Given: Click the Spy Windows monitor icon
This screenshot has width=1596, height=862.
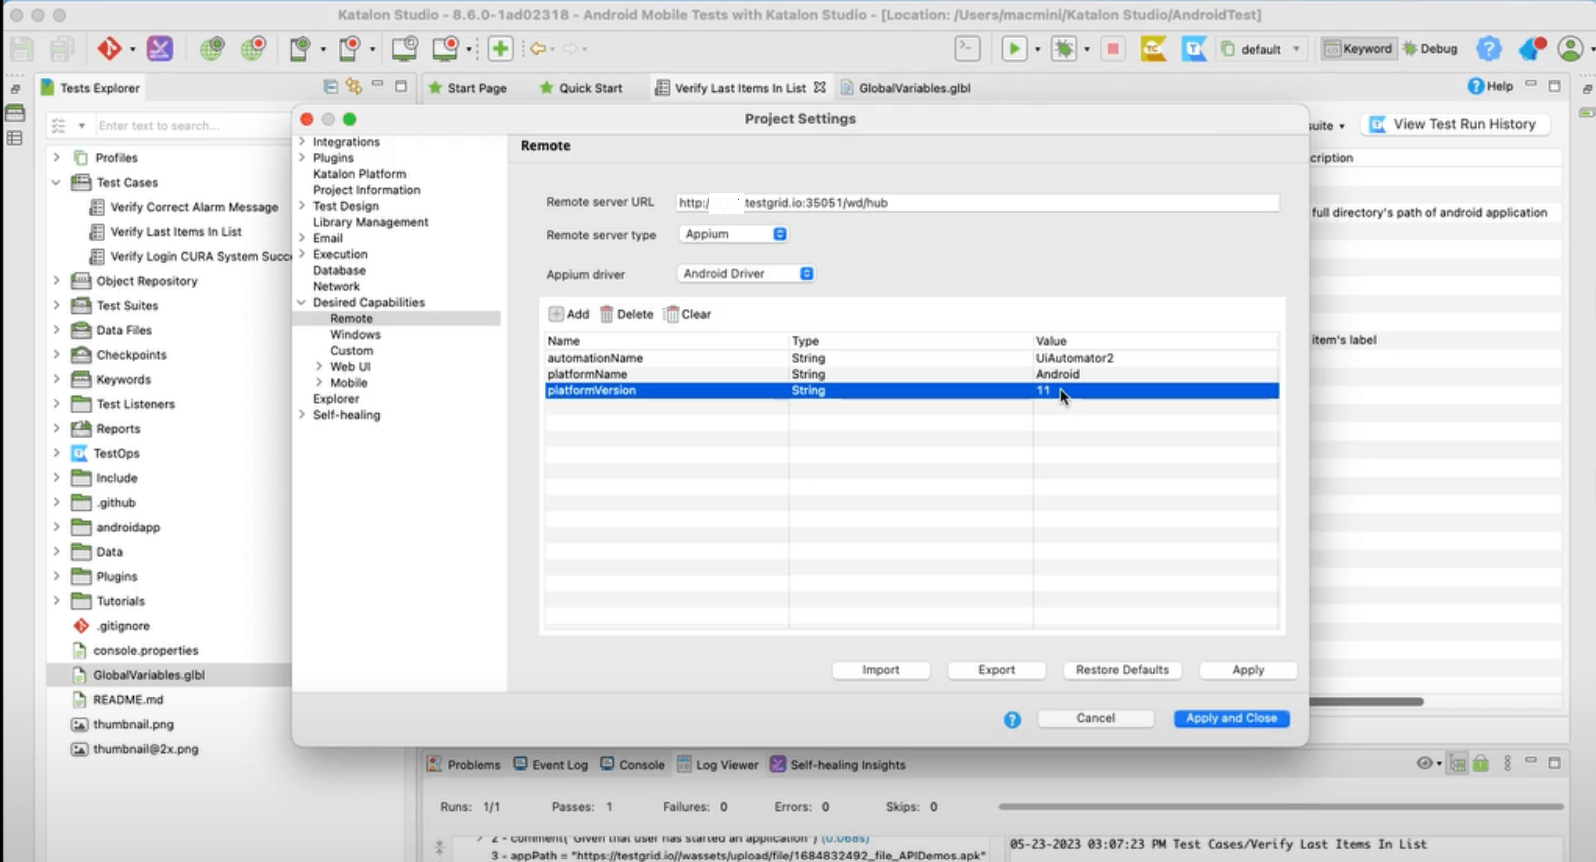Looking at the screenshot, I should click(x=404, y=48).
